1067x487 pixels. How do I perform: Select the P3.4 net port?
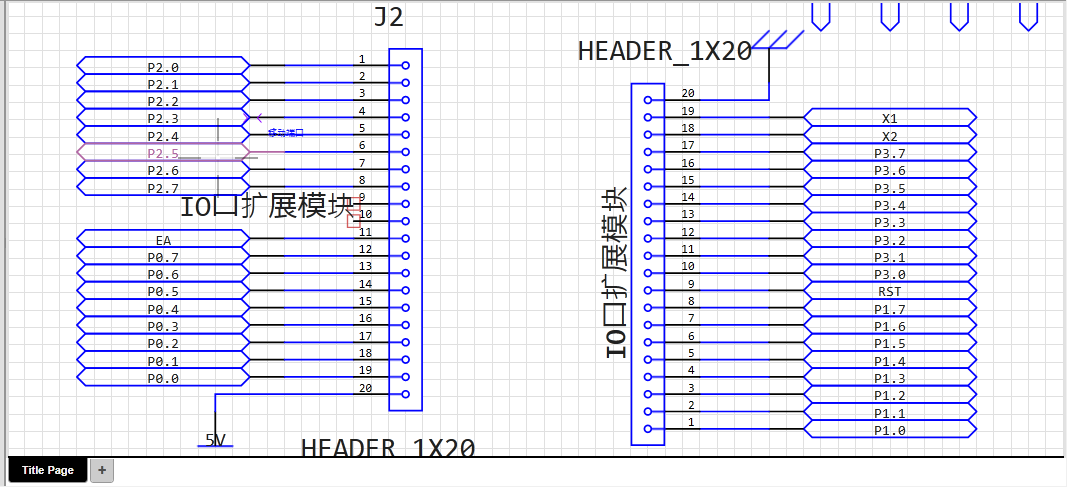click(x=890, y=204)
